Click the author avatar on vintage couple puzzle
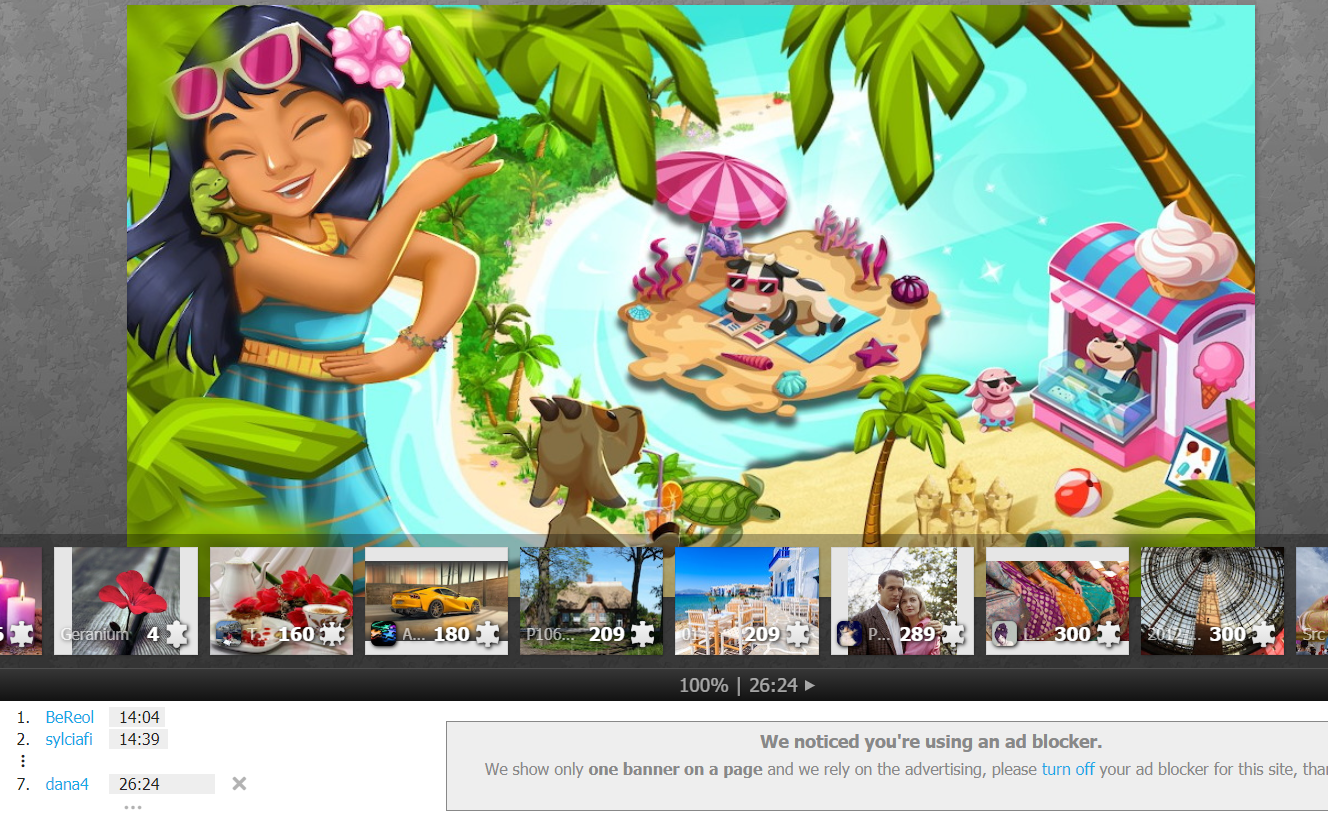 [850, 634]
